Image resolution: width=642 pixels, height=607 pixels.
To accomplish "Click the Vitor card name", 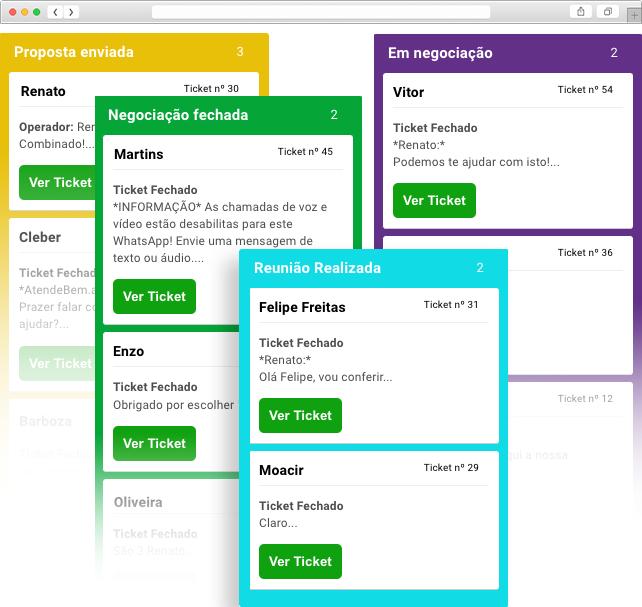I will tap(408, 92).
